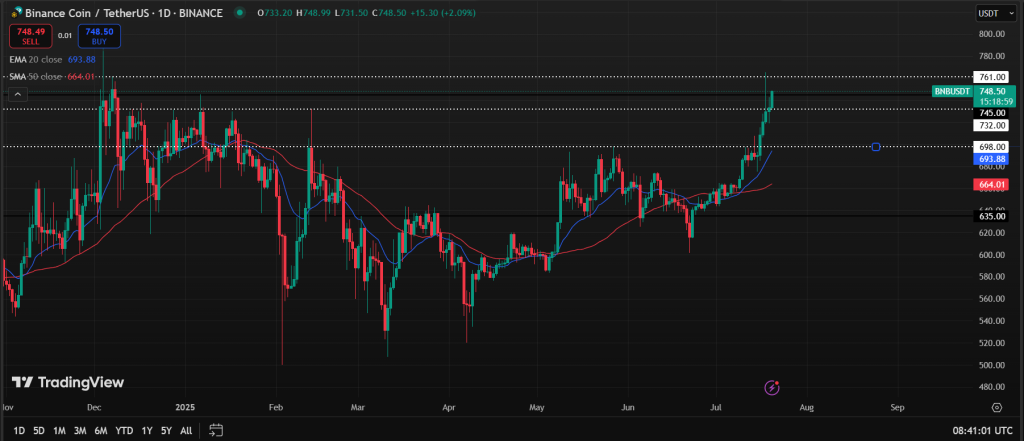The height and width of the screenshot is (441, 1024).
Task: Click the blue 693.88 EMA price label
Action: tap(991, 159)
